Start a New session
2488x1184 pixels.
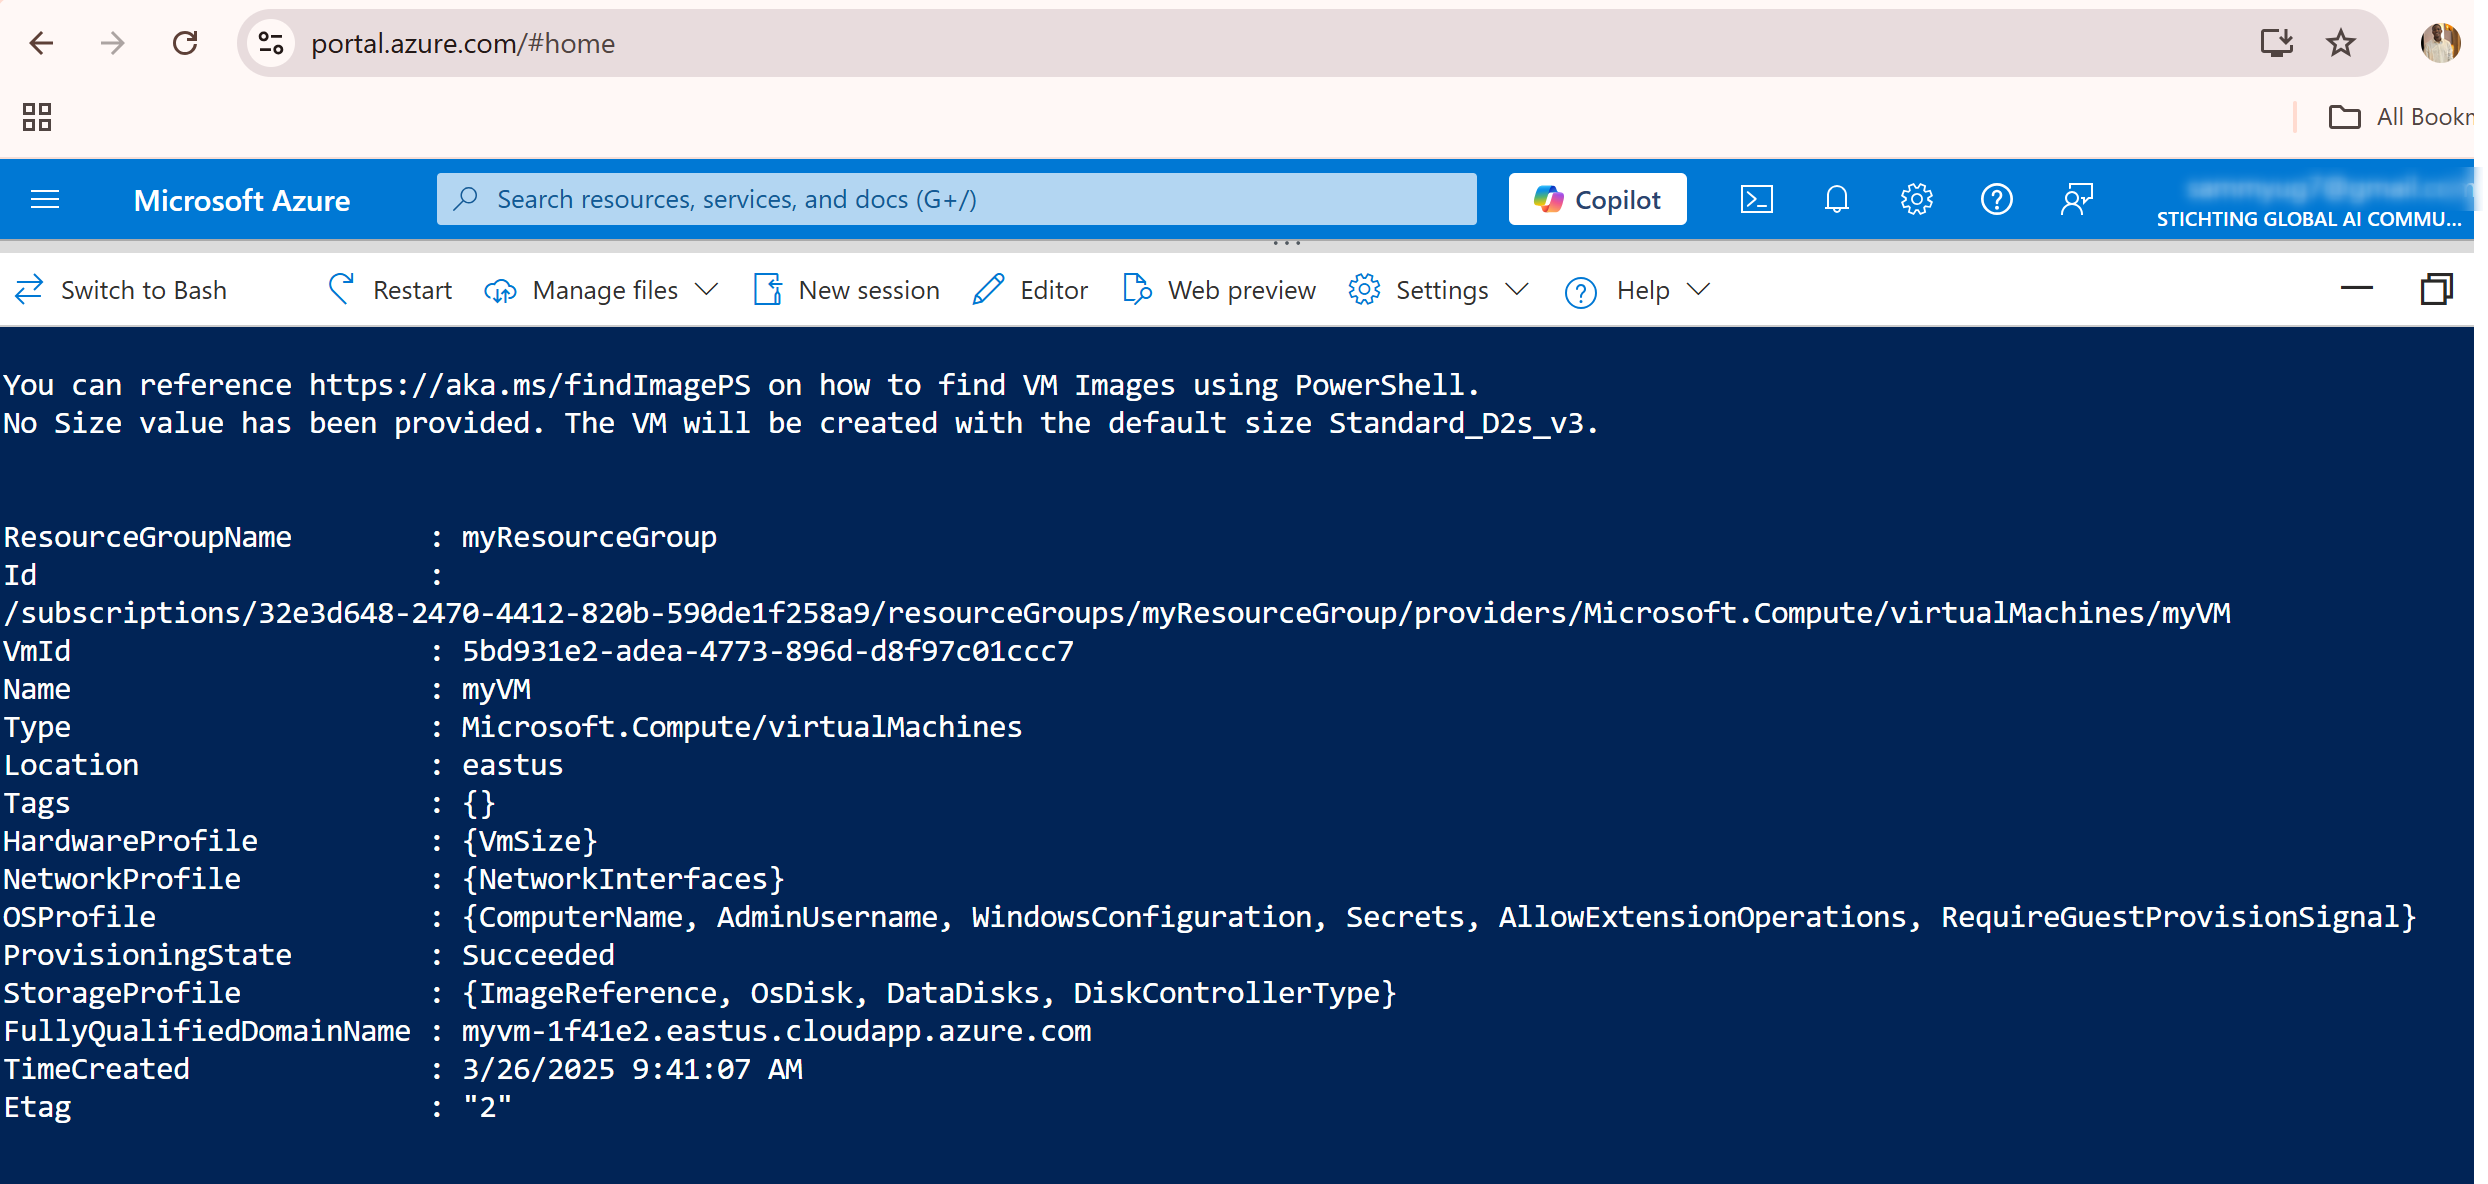[846, 290]
